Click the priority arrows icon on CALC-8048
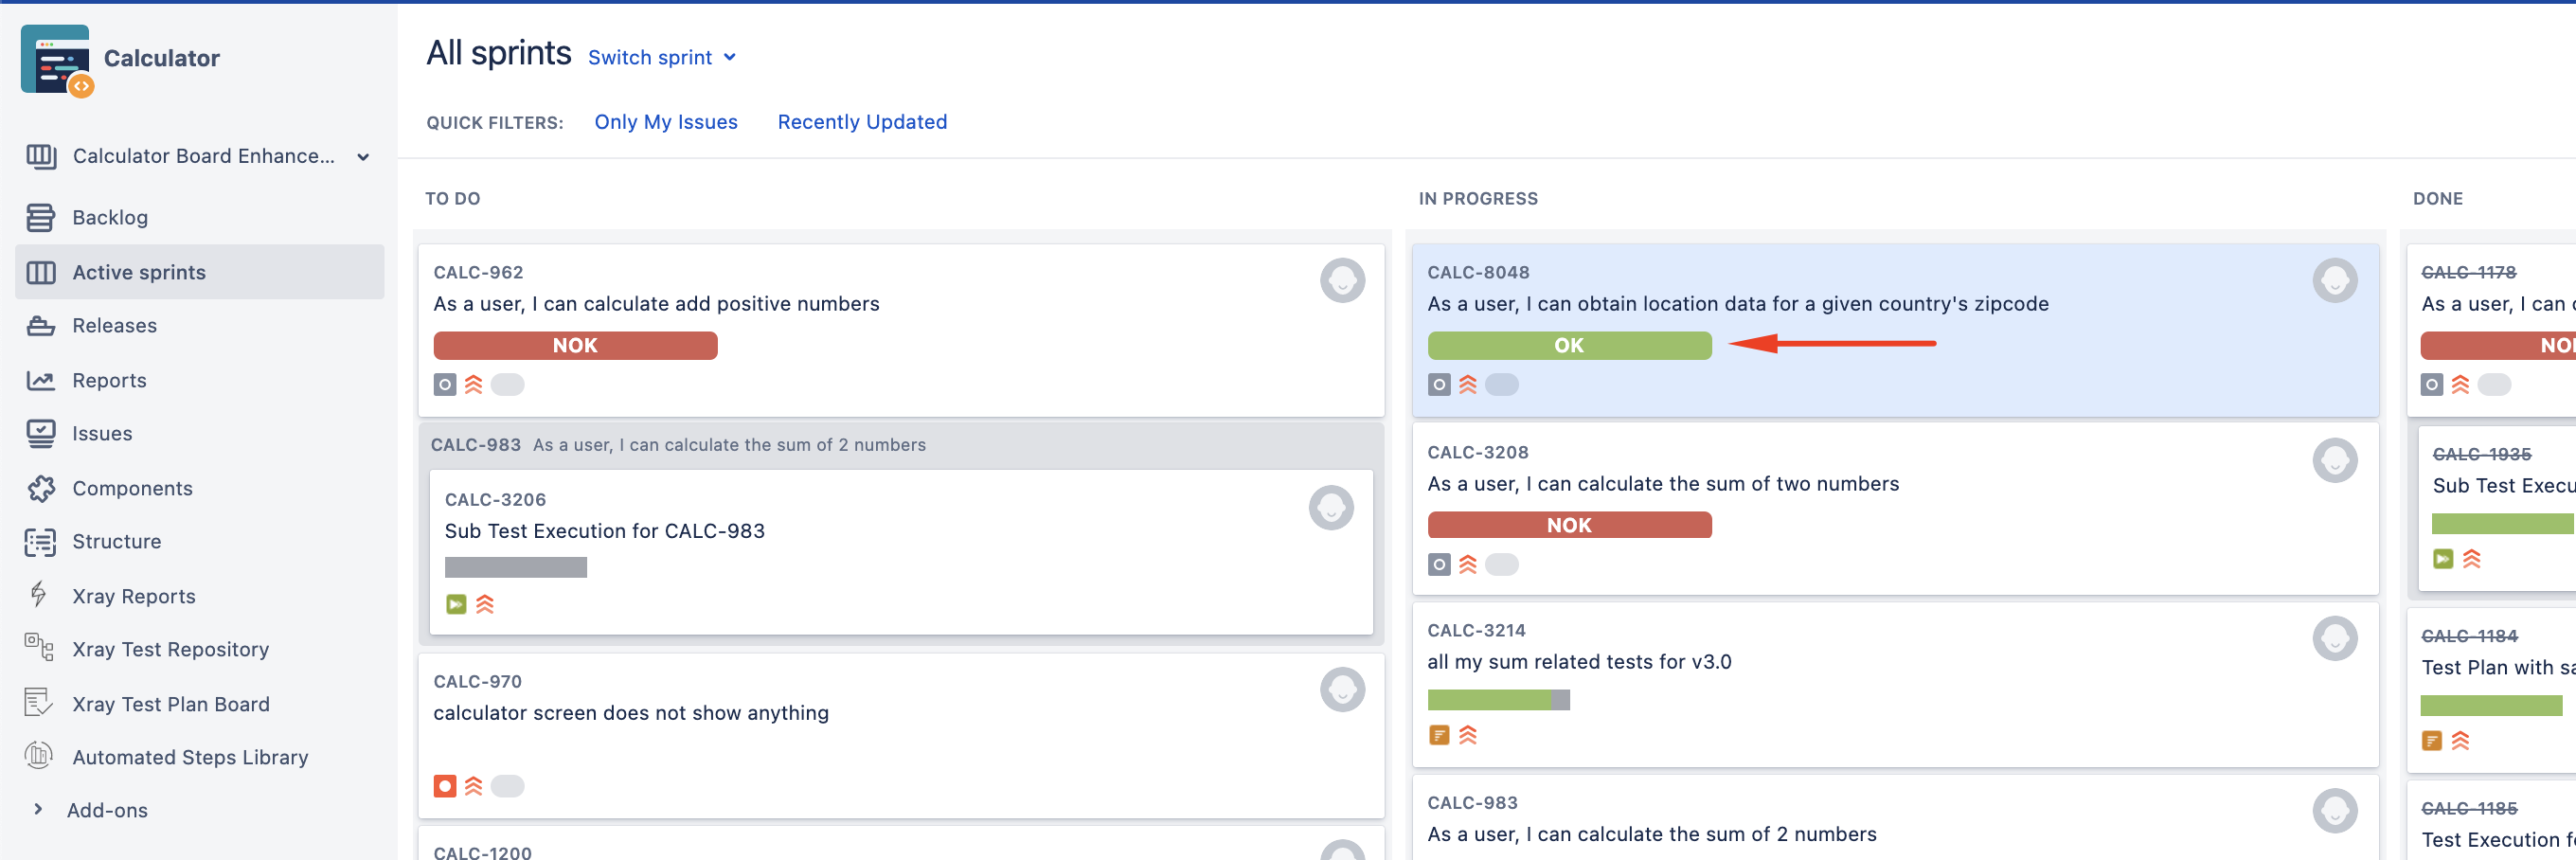2576x860 pixels. point(1468,384)
